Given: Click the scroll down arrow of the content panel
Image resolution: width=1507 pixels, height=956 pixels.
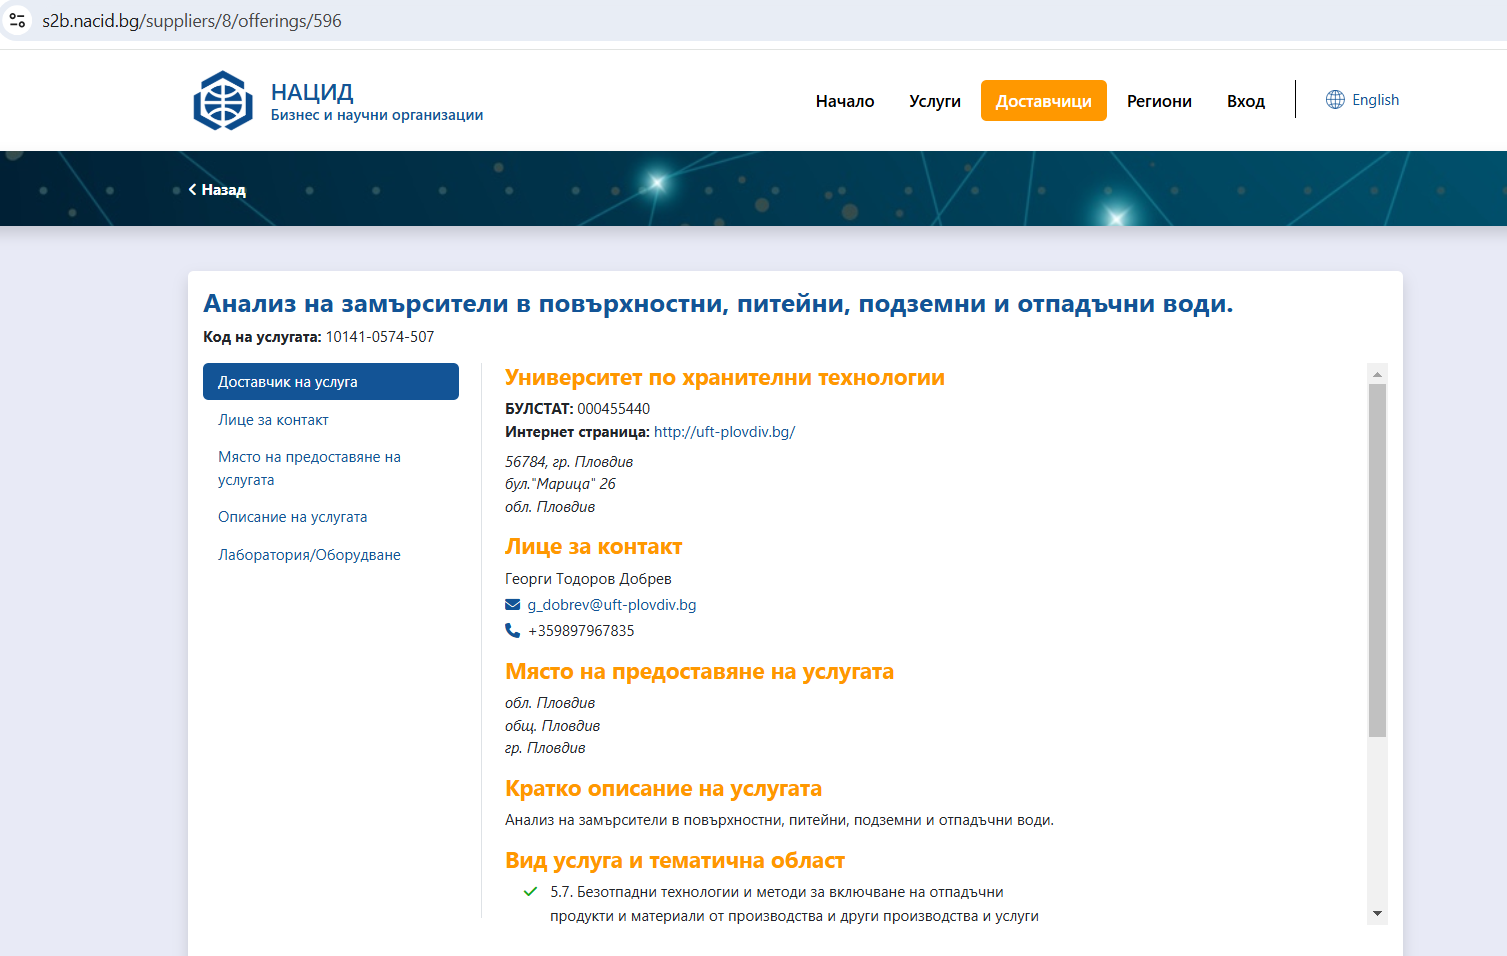Looking at the screenshot, I should click(x=1378, y=914).
